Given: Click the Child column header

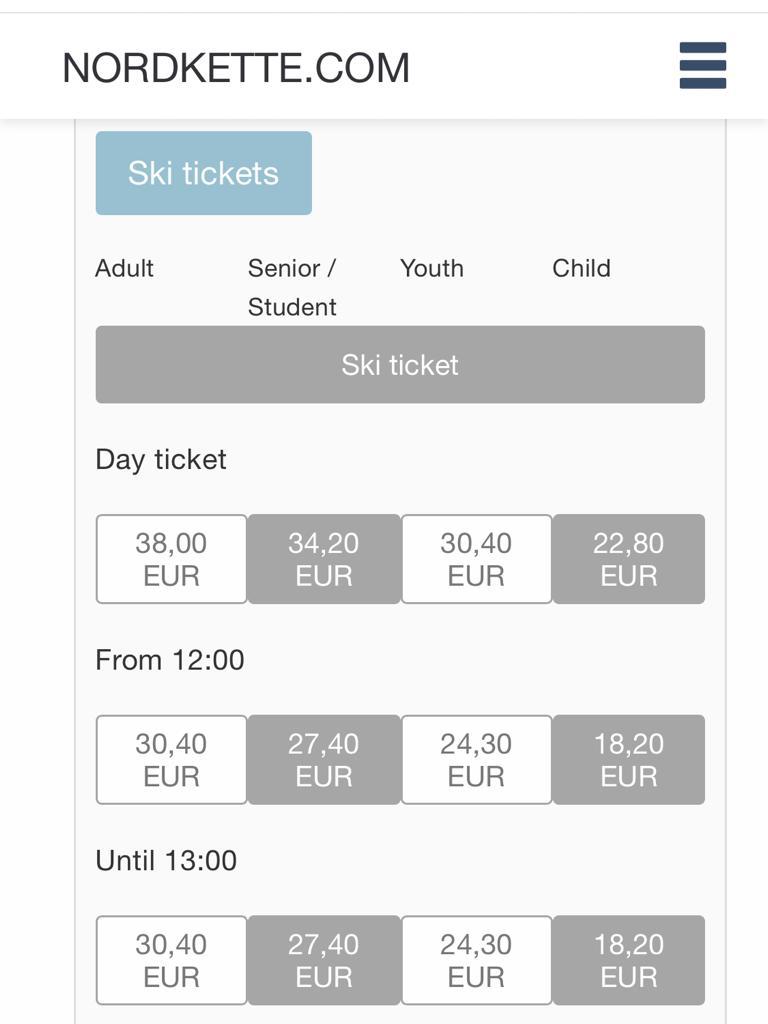Looking at the screenshot, I should click(581, 268).
